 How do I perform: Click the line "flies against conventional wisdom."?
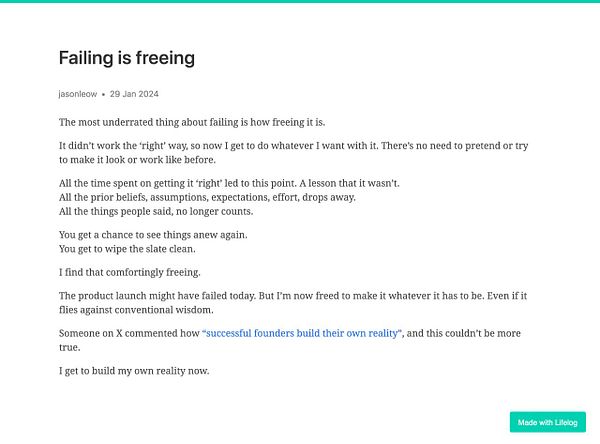[x=136, y=310]
